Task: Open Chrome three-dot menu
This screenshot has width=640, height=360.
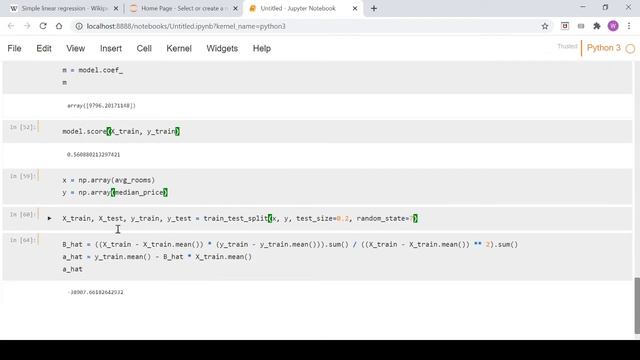Action: (x=629, y=26)
